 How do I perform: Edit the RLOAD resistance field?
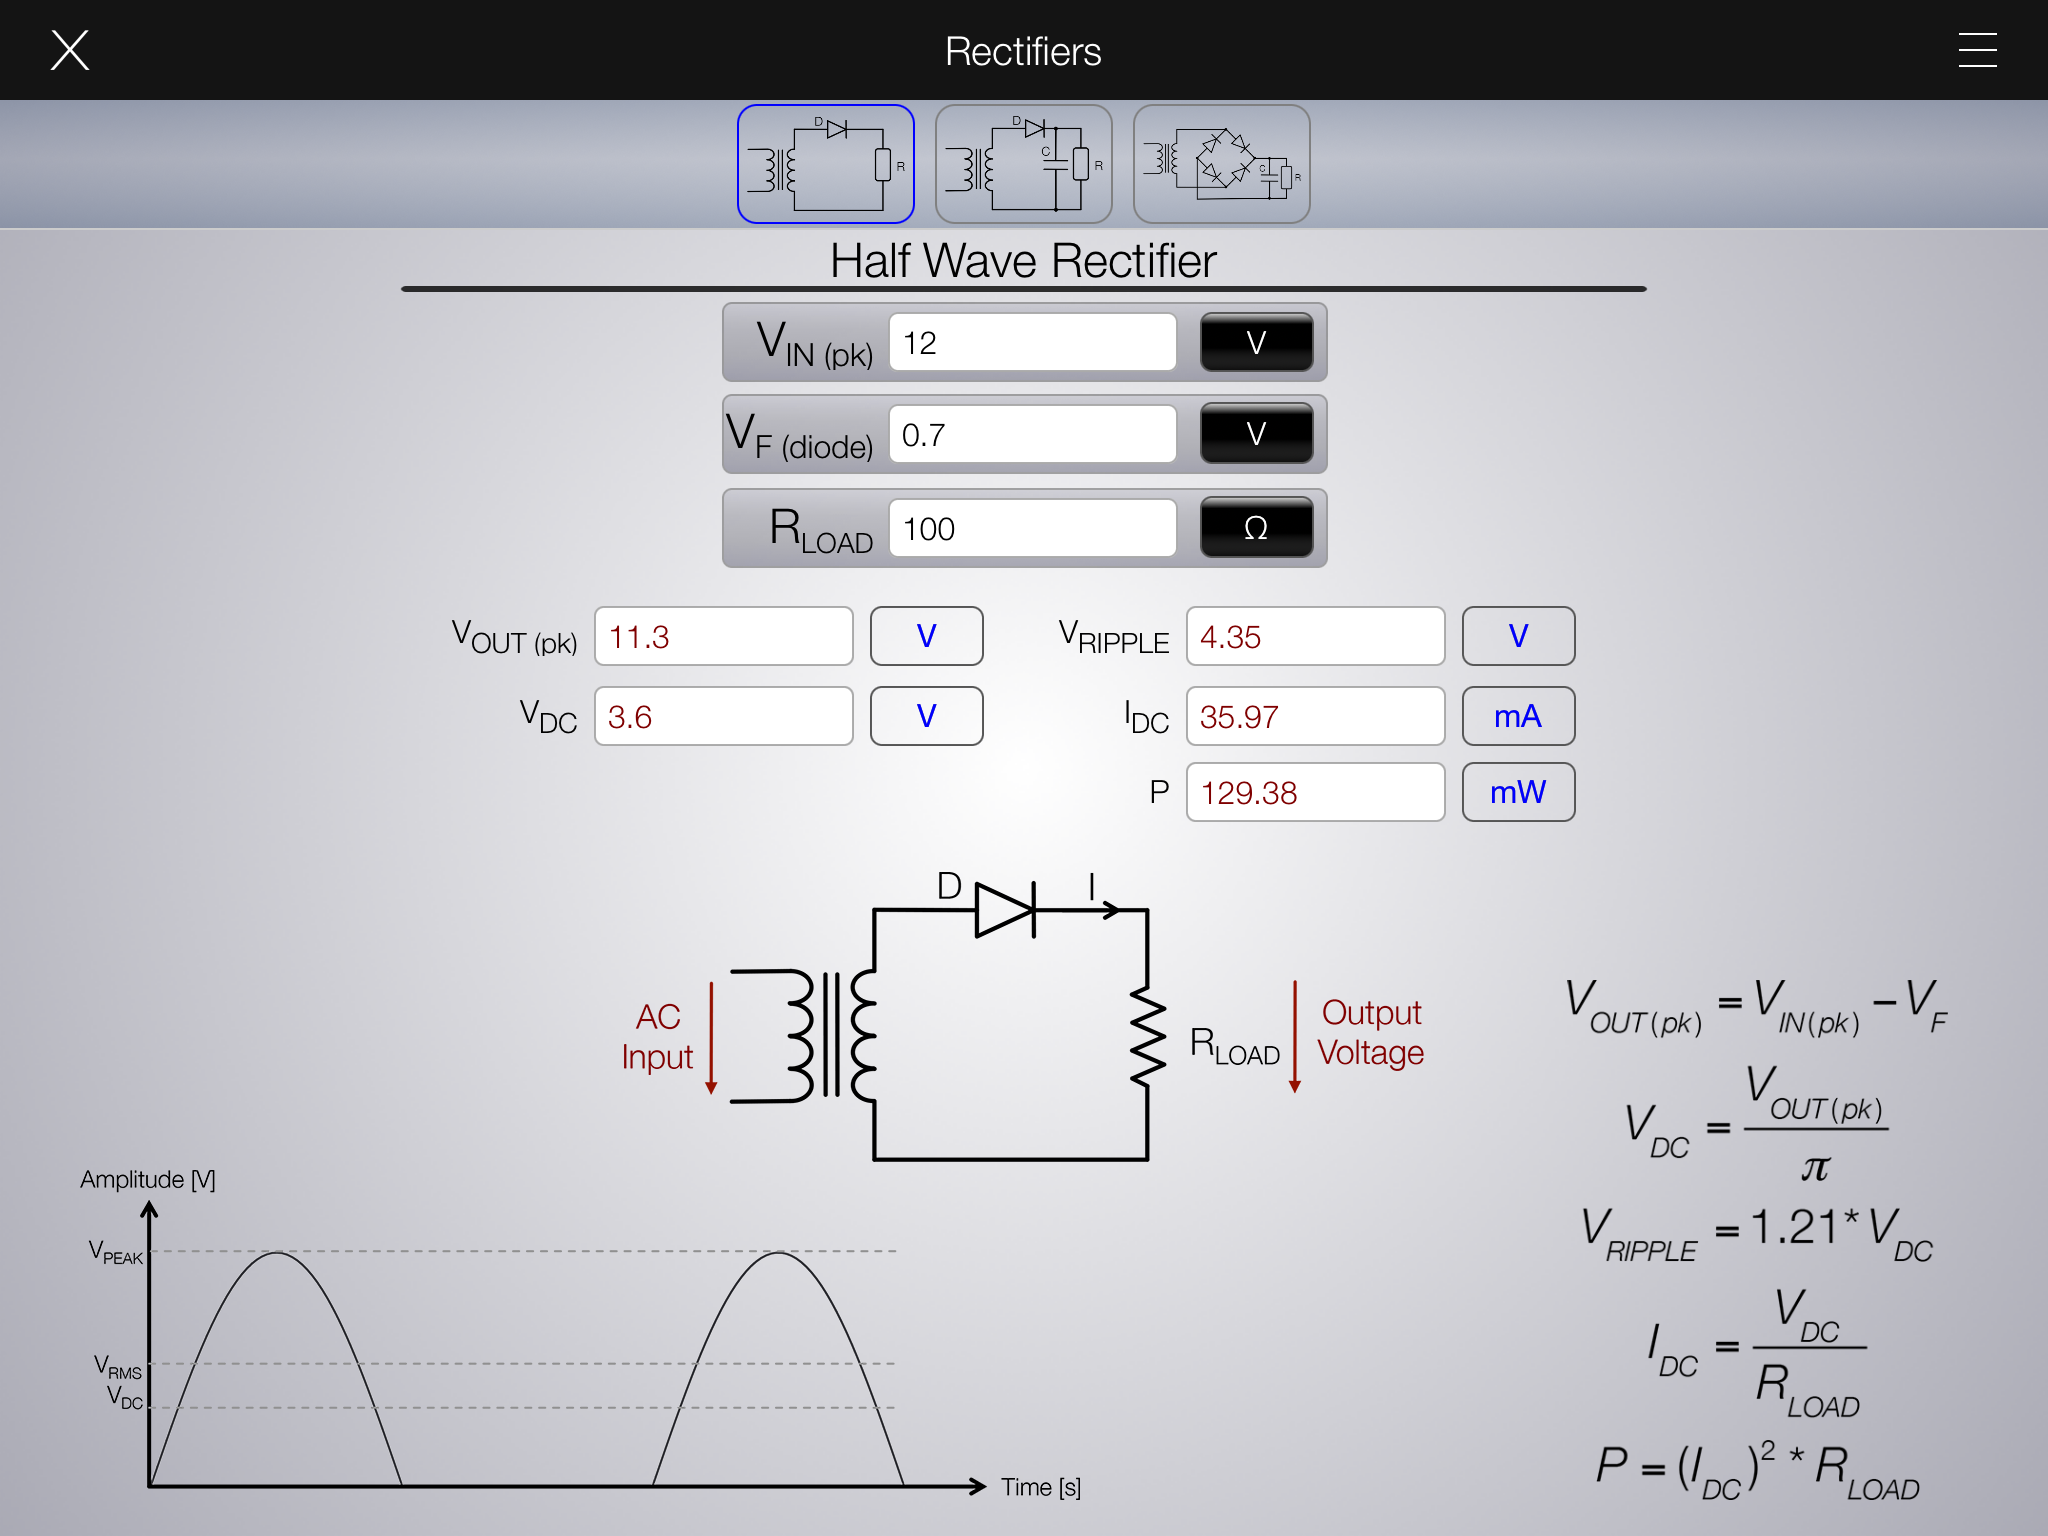[x=1032, y=528]
